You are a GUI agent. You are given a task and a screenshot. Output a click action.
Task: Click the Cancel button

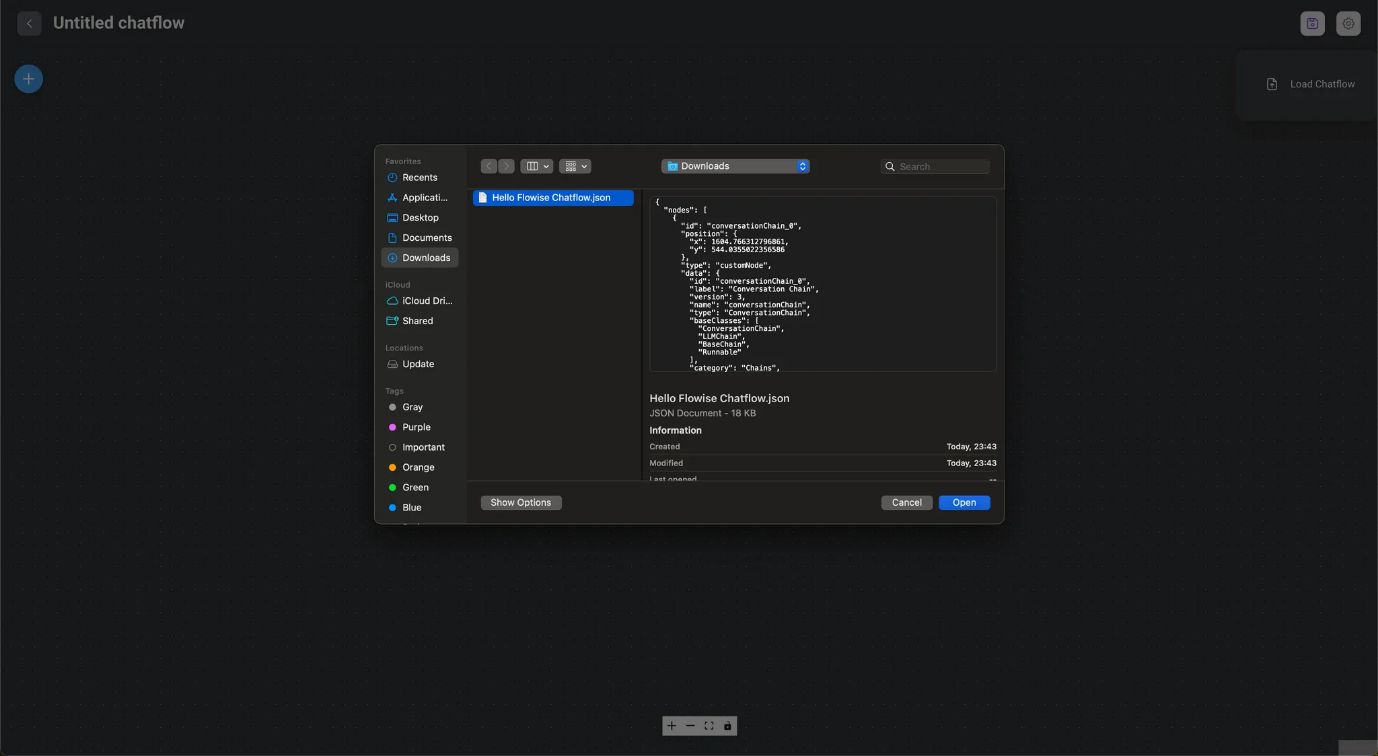(906, 503)
